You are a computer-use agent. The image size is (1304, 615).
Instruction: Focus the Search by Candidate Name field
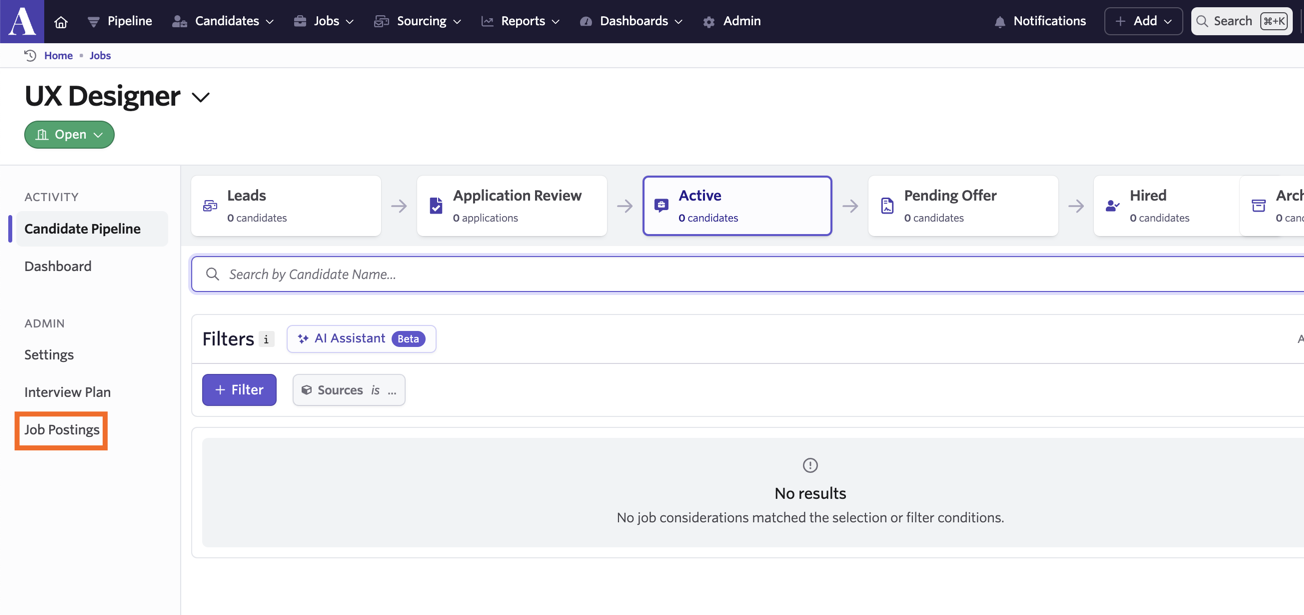[748, 274]
